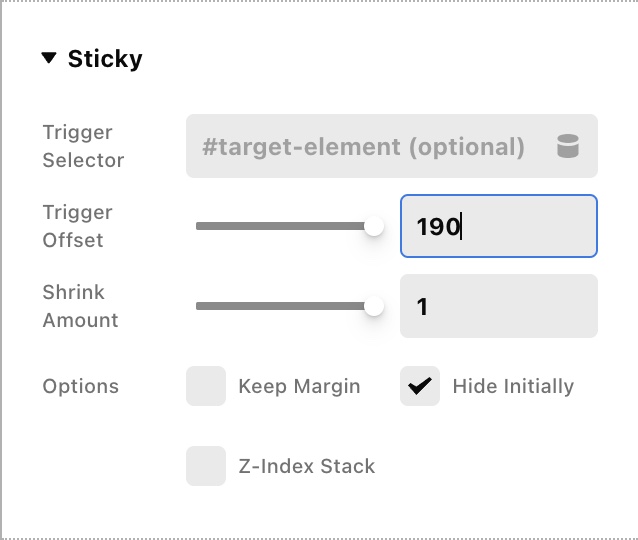Focus the Shrink Amount field showing 1
638x540 pixels.
[499, 306]
